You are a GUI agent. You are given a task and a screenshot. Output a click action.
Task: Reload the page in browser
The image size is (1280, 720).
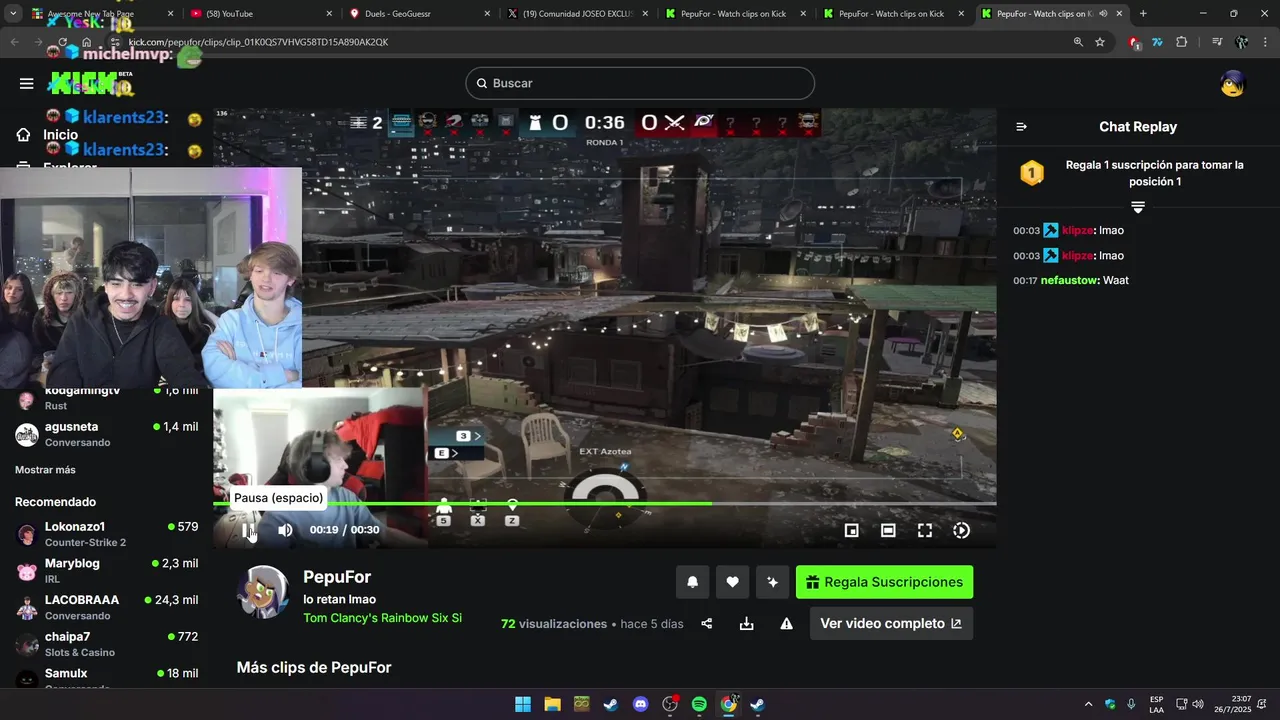[63, 42]
